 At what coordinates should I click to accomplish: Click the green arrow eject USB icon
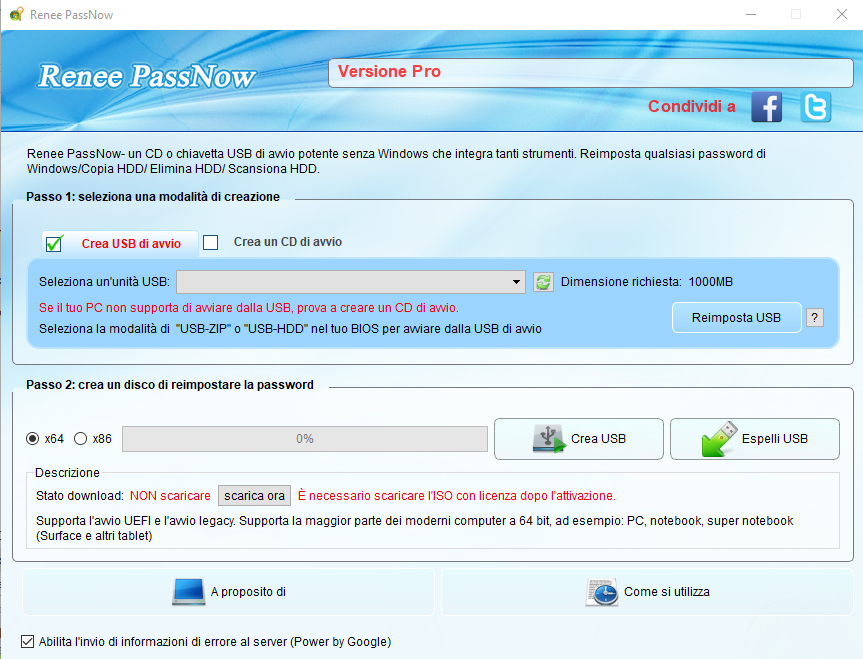coord(719,439)
